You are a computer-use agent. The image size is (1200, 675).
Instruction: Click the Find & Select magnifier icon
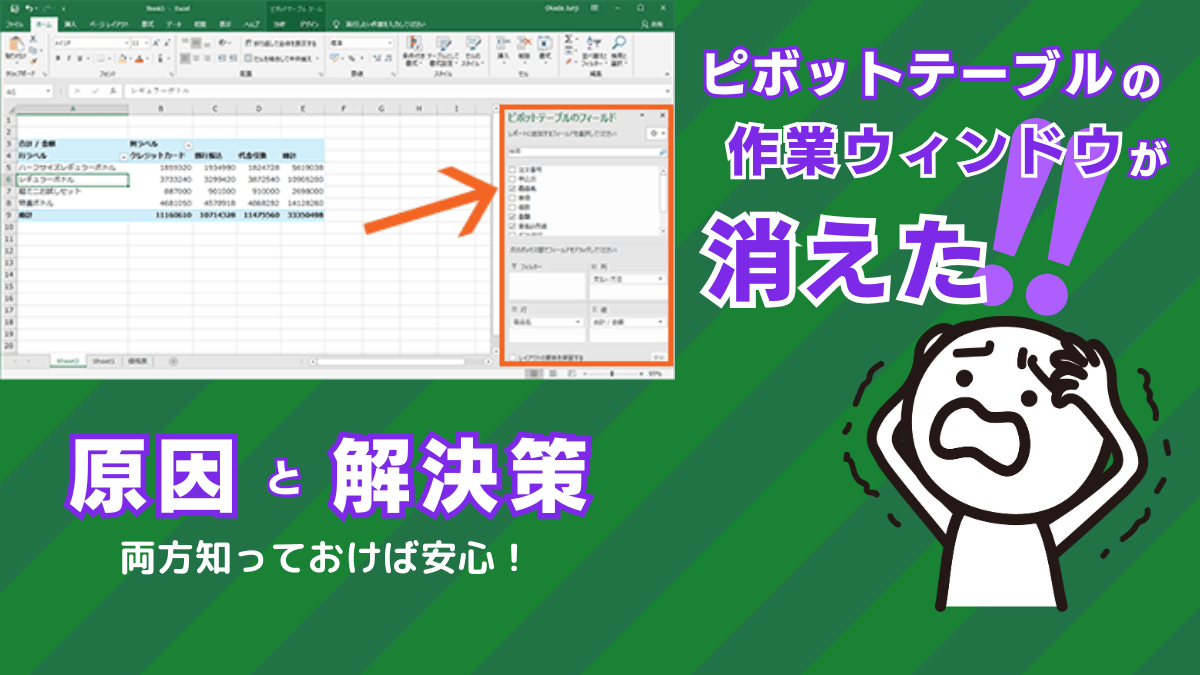tap(620, 42)
